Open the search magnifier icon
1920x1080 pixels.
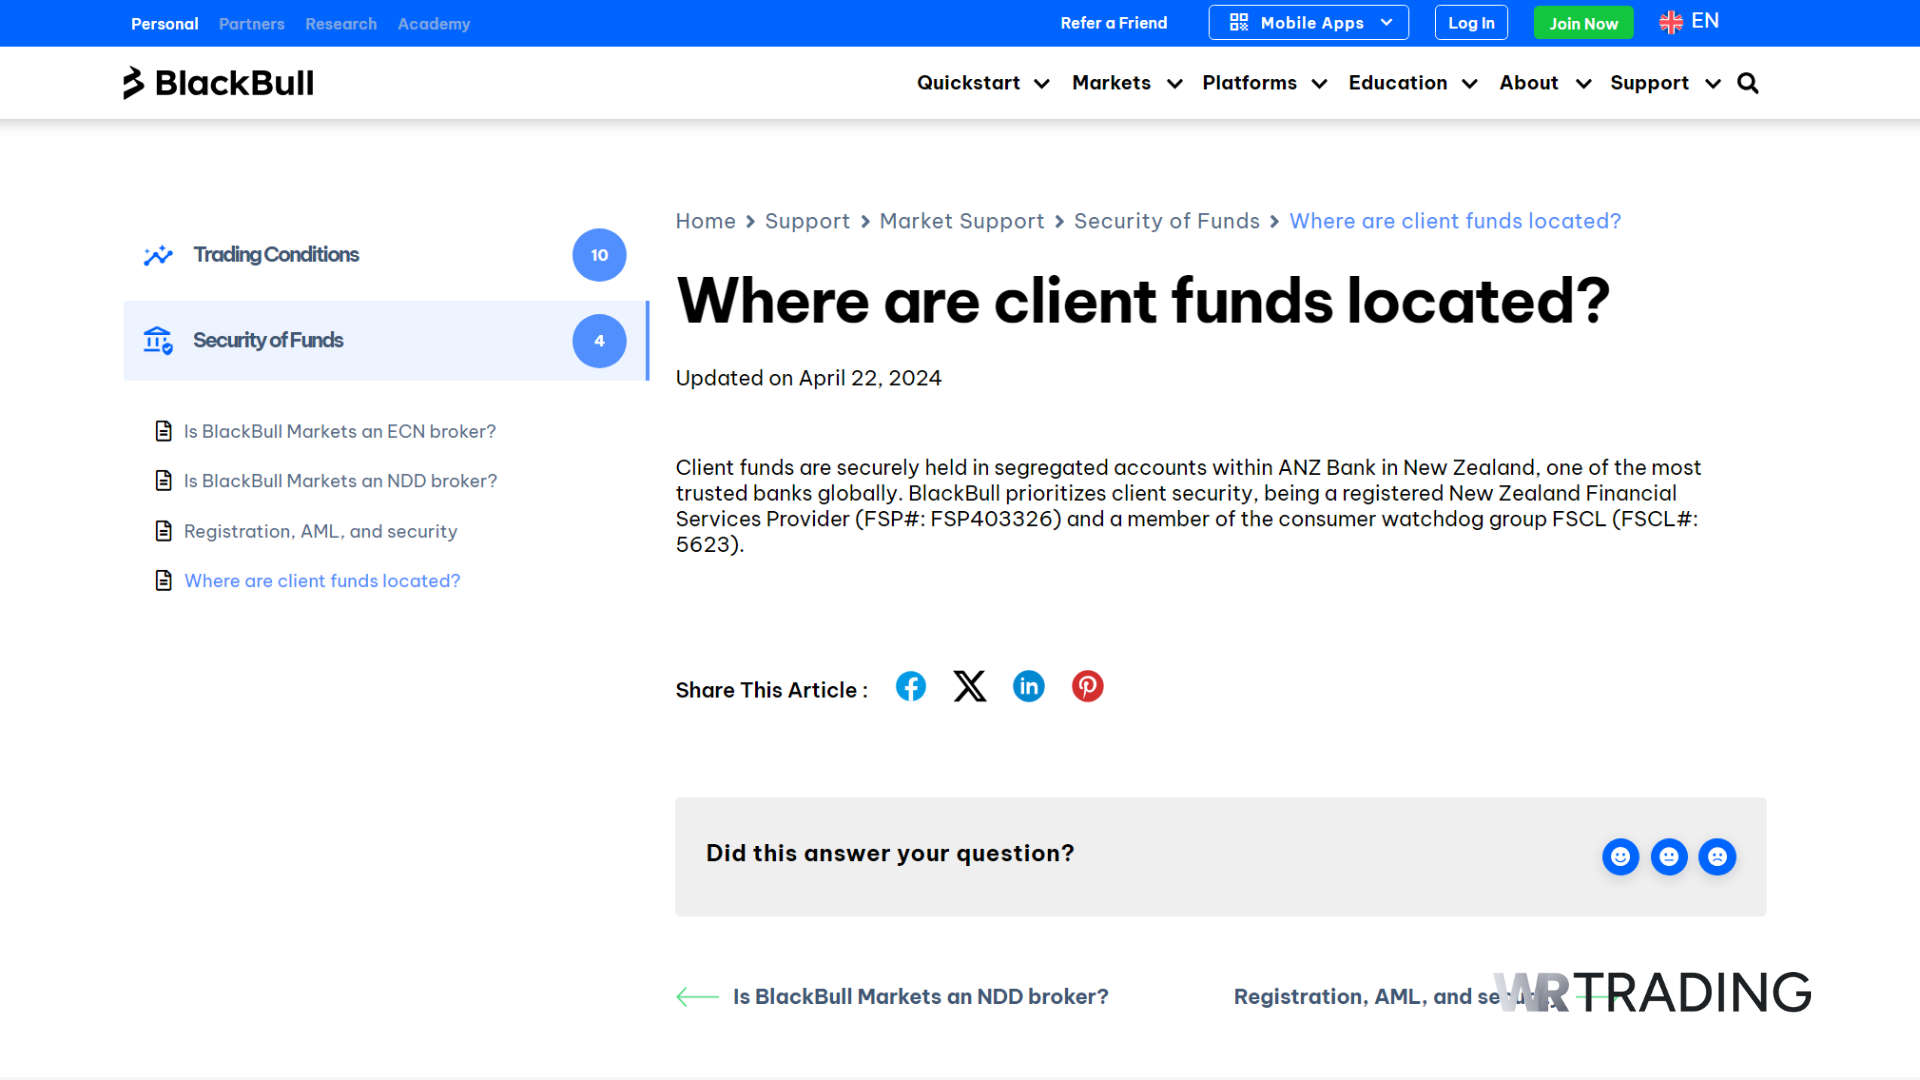pyautogui.click(x=1748, y=83)
